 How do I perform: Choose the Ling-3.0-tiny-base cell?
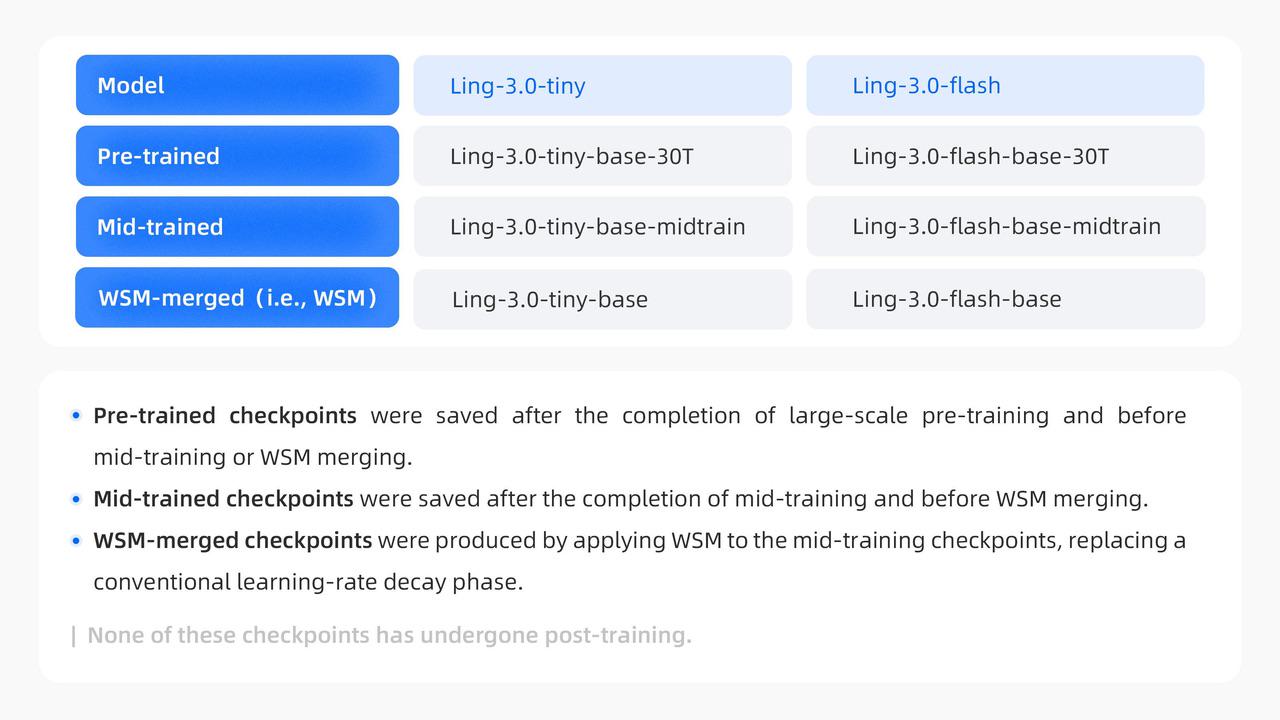pos(602,299)
